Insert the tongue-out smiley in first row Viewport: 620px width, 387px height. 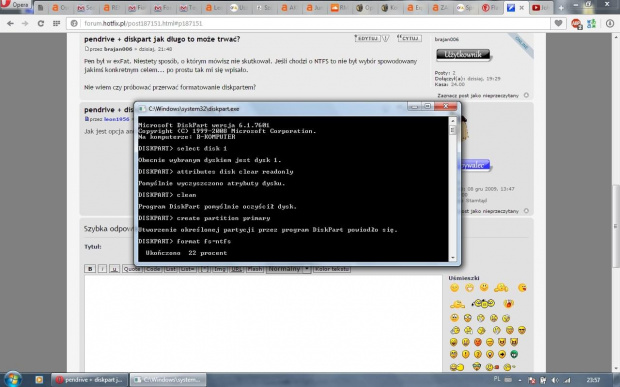pyautogui.click(x=522, y=288)
